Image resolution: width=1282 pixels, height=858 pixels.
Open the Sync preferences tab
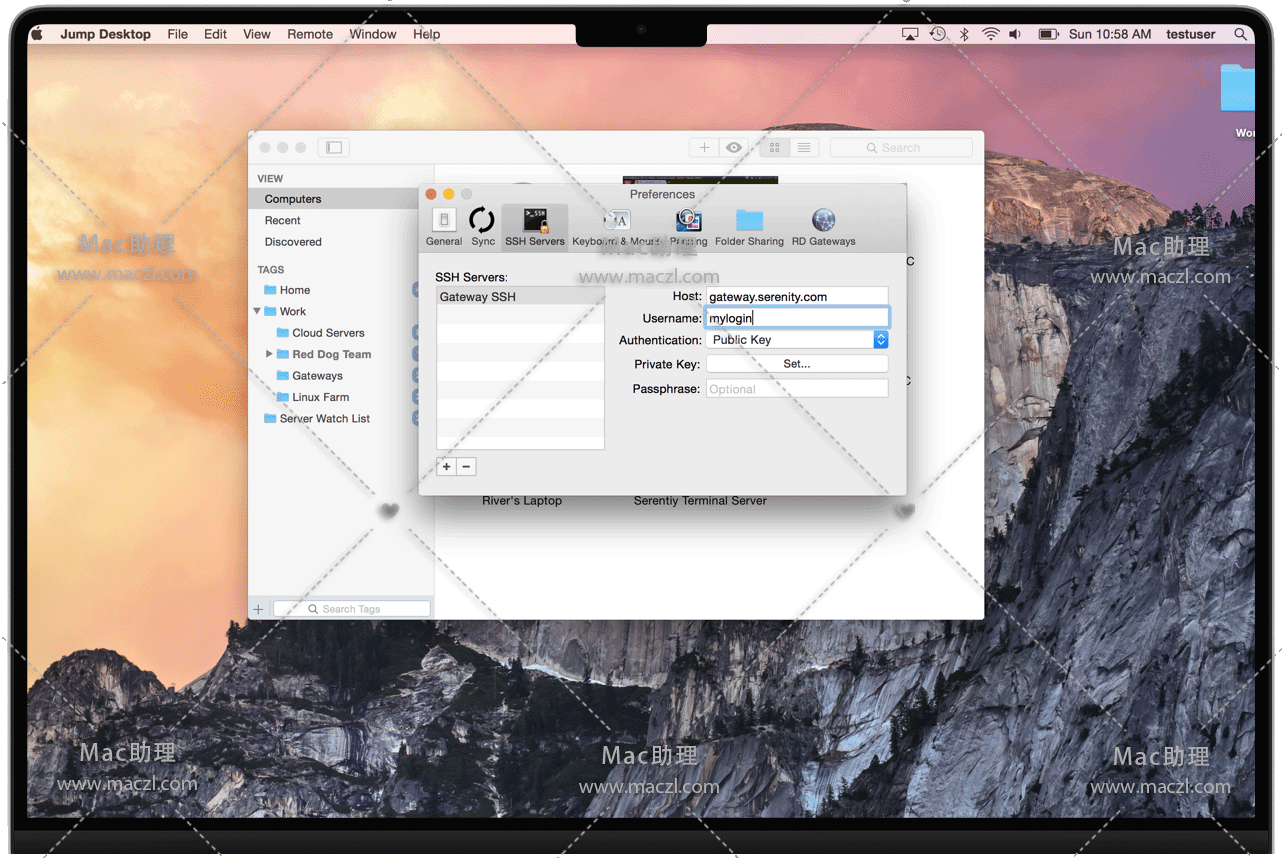tap(483, 226)
